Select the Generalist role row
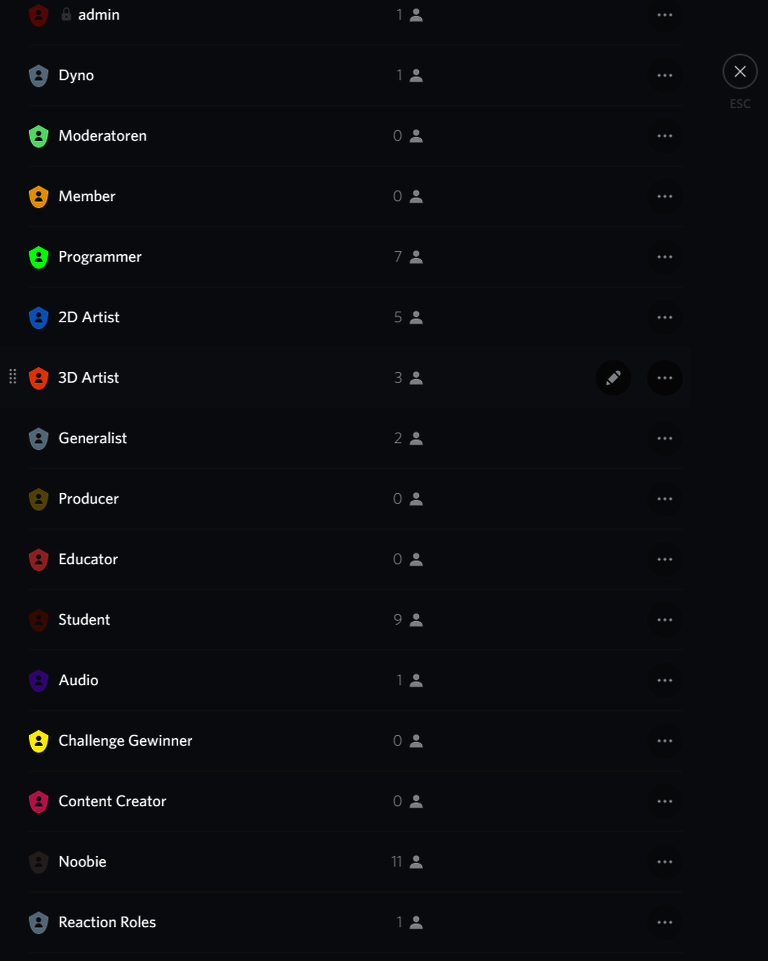This screenshot has width=768, height=961. click(93, 438)
